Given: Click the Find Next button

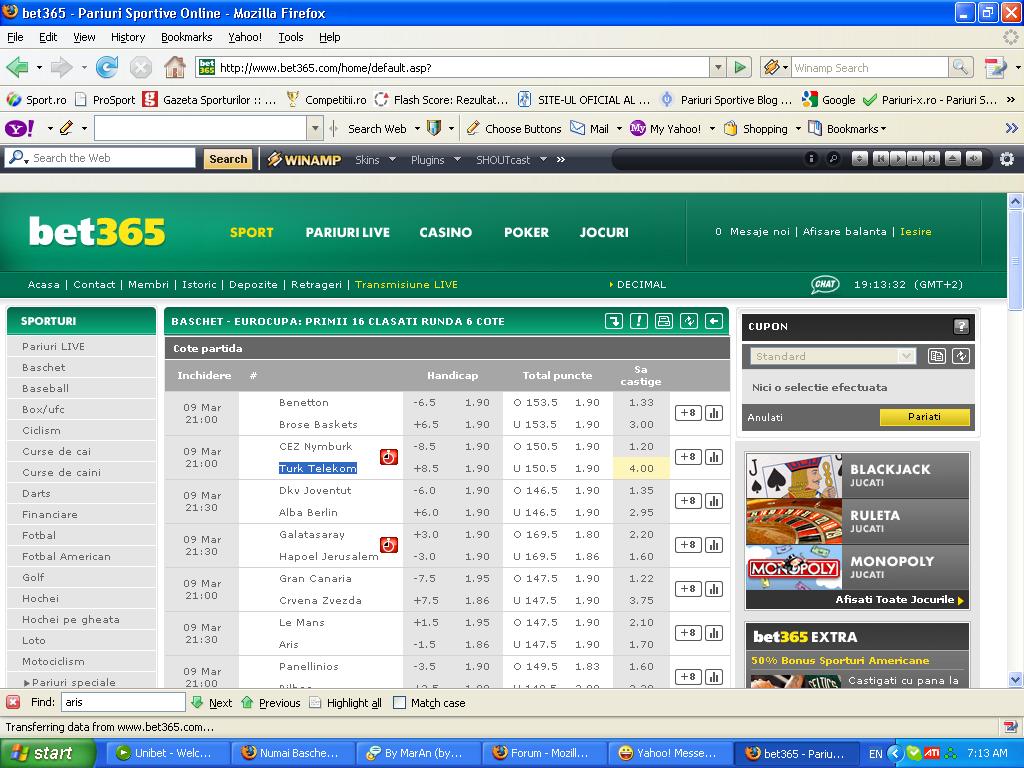Looking at the screenshot, I should 212,703.
